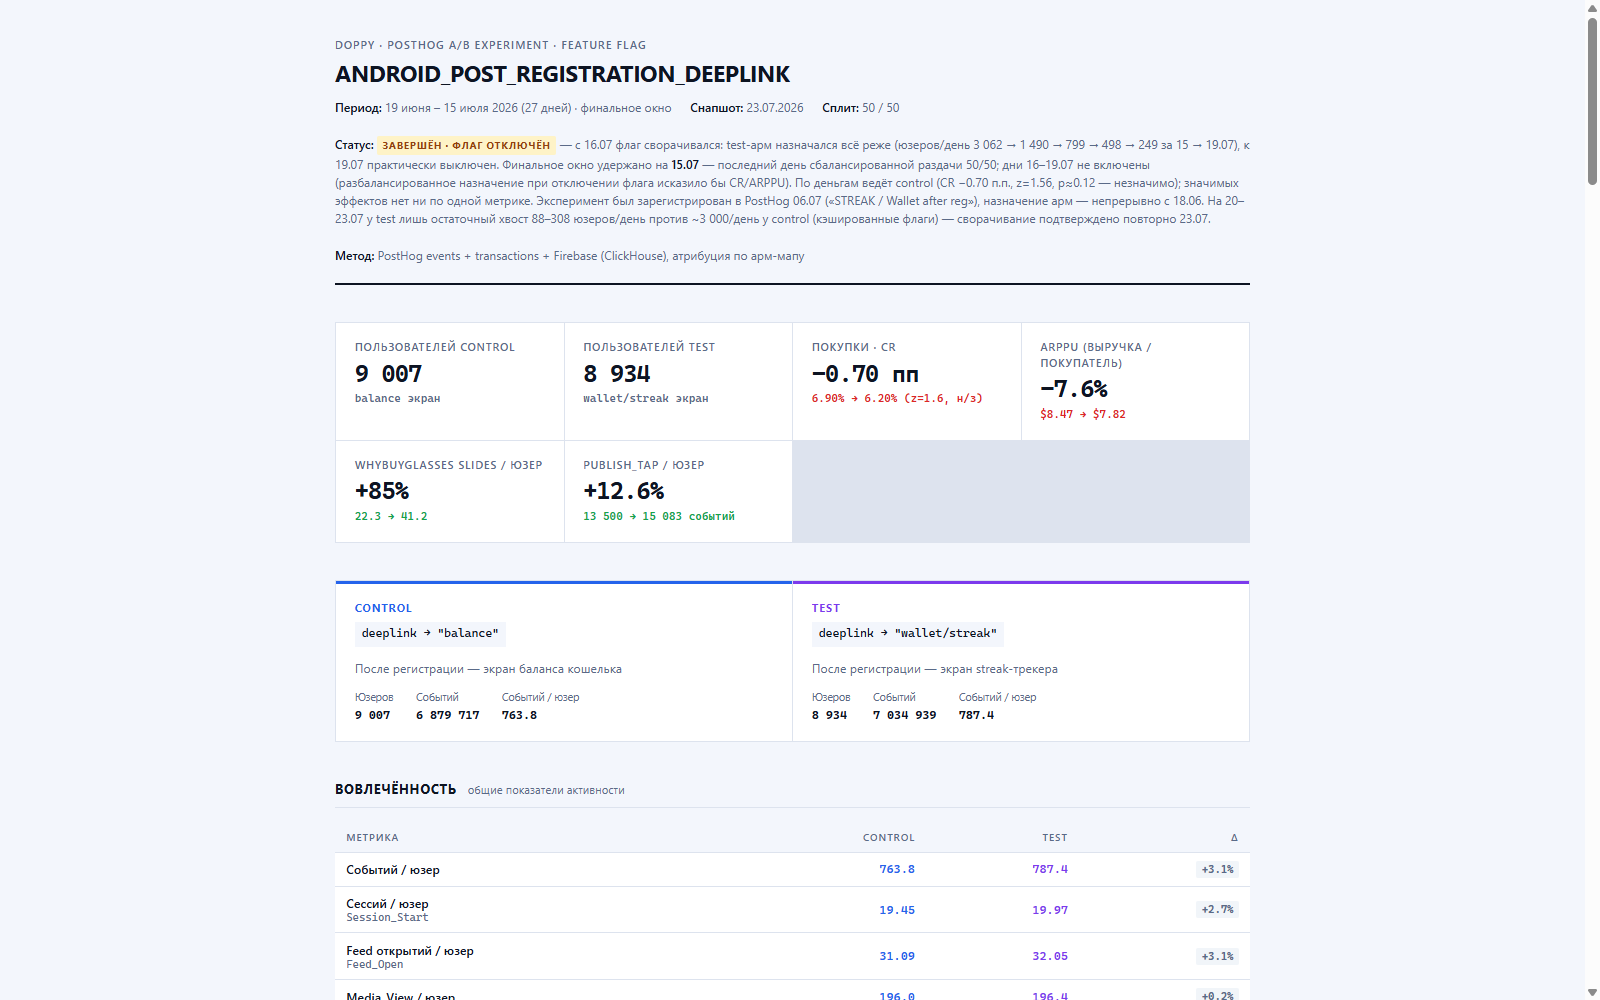
Task: Click the vertical scrollbar thumb
Action: point(1592,101)
